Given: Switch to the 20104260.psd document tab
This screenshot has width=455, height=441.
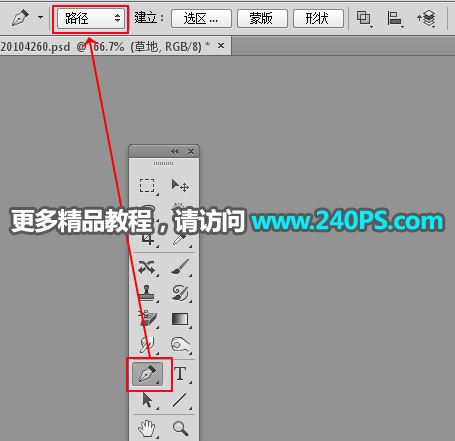Looking at the screenshot, I should click(x=105, y=47).
